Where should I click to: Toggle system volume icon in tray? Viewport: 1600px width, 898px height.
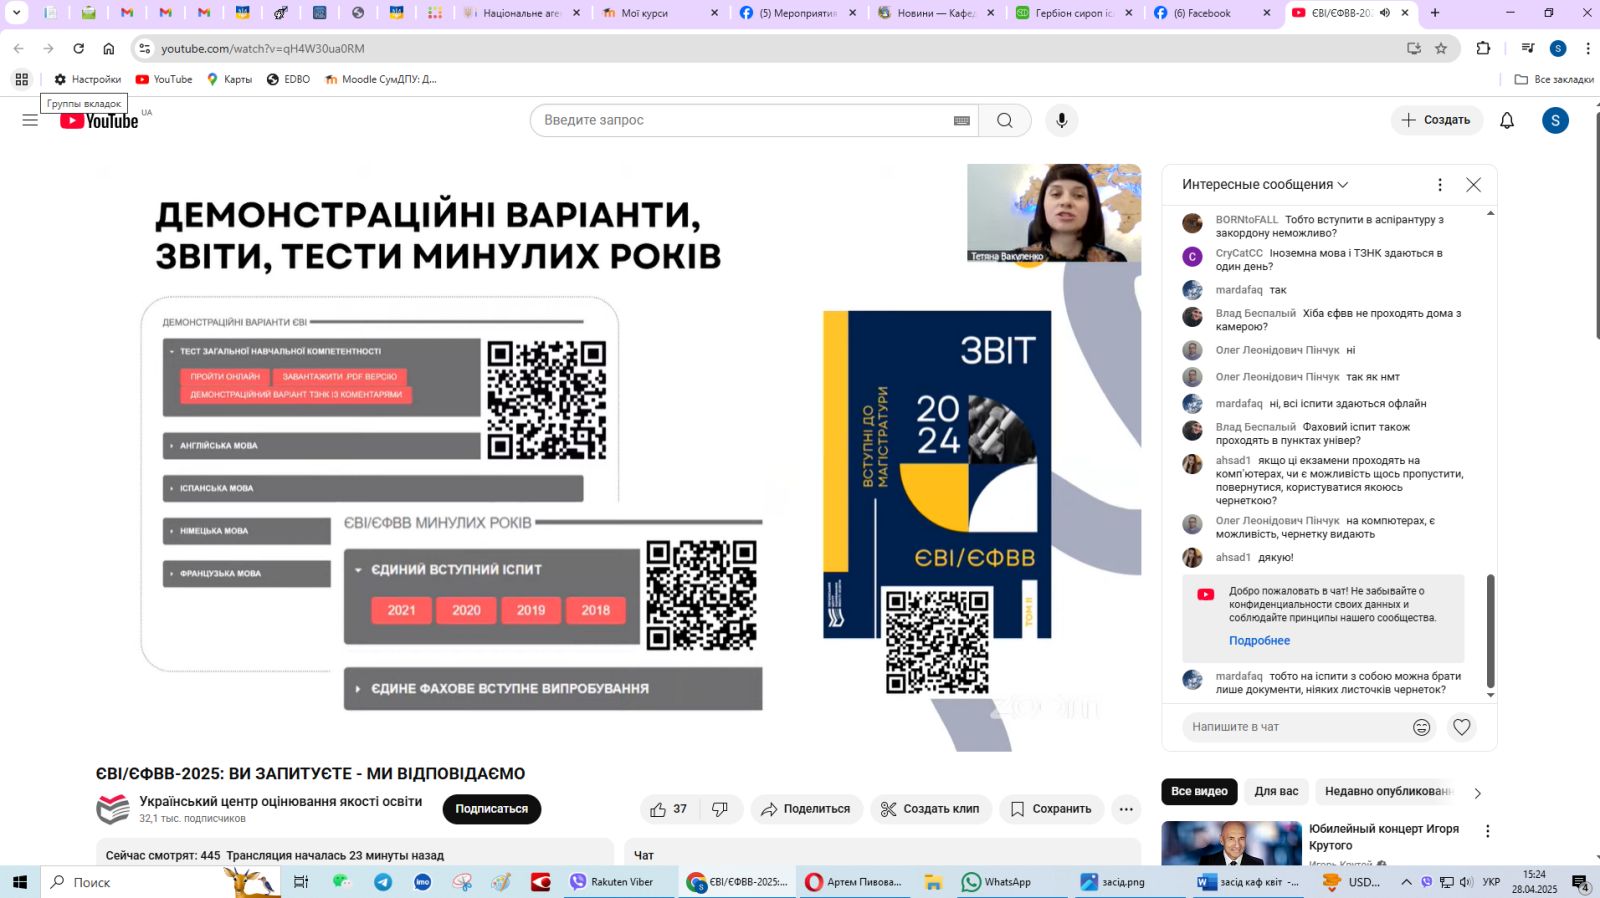1465,882
